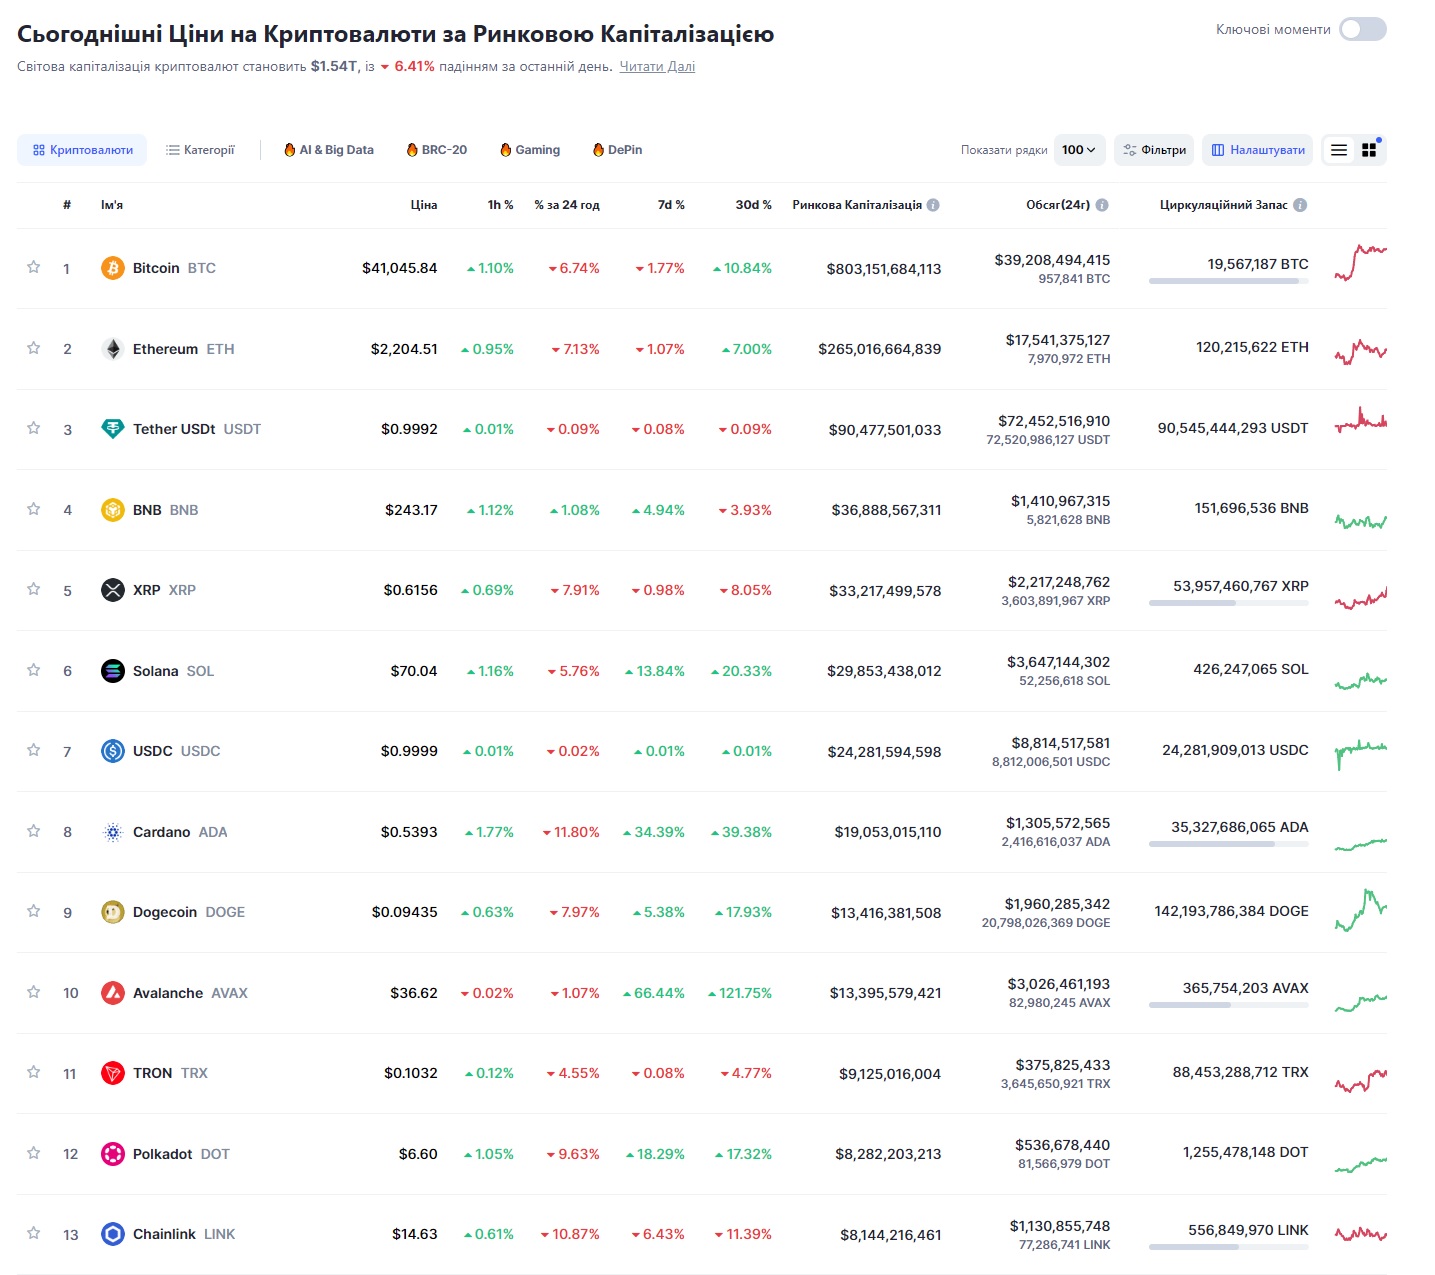The width and height of the screenshot is (1435, 1275).
Task: Switch to grid view layout icon
Action: tap(1369, 150)
